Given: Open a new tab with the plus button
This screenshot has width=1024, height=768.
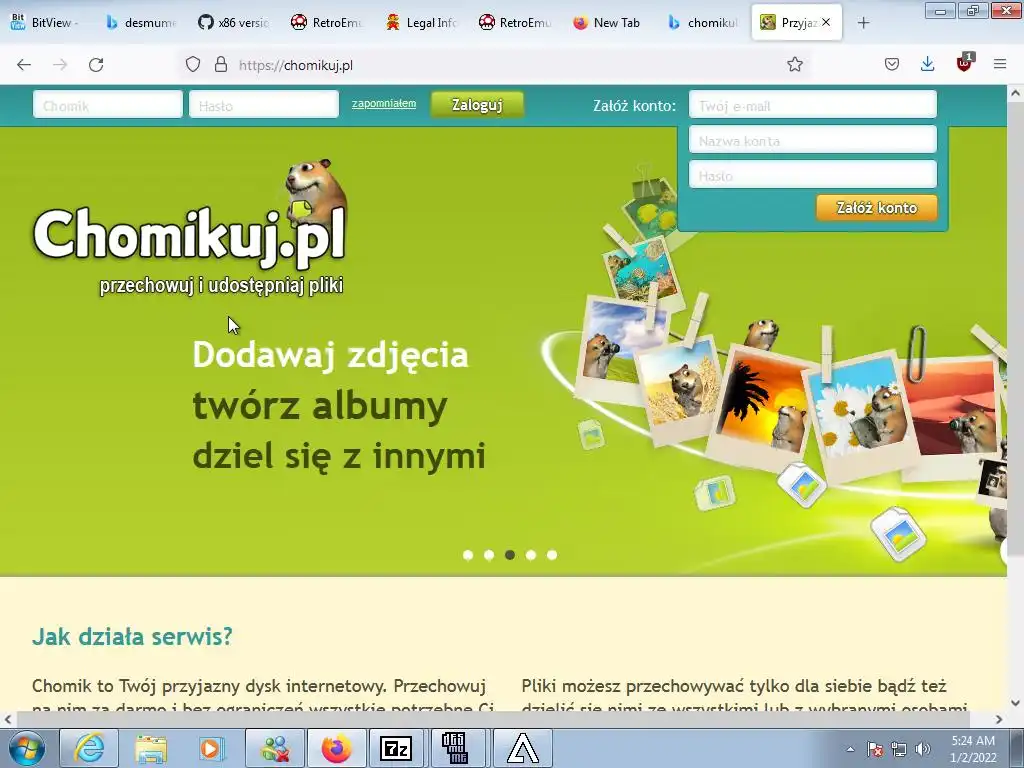Looking at the screenshot, I should pos(863,23).
